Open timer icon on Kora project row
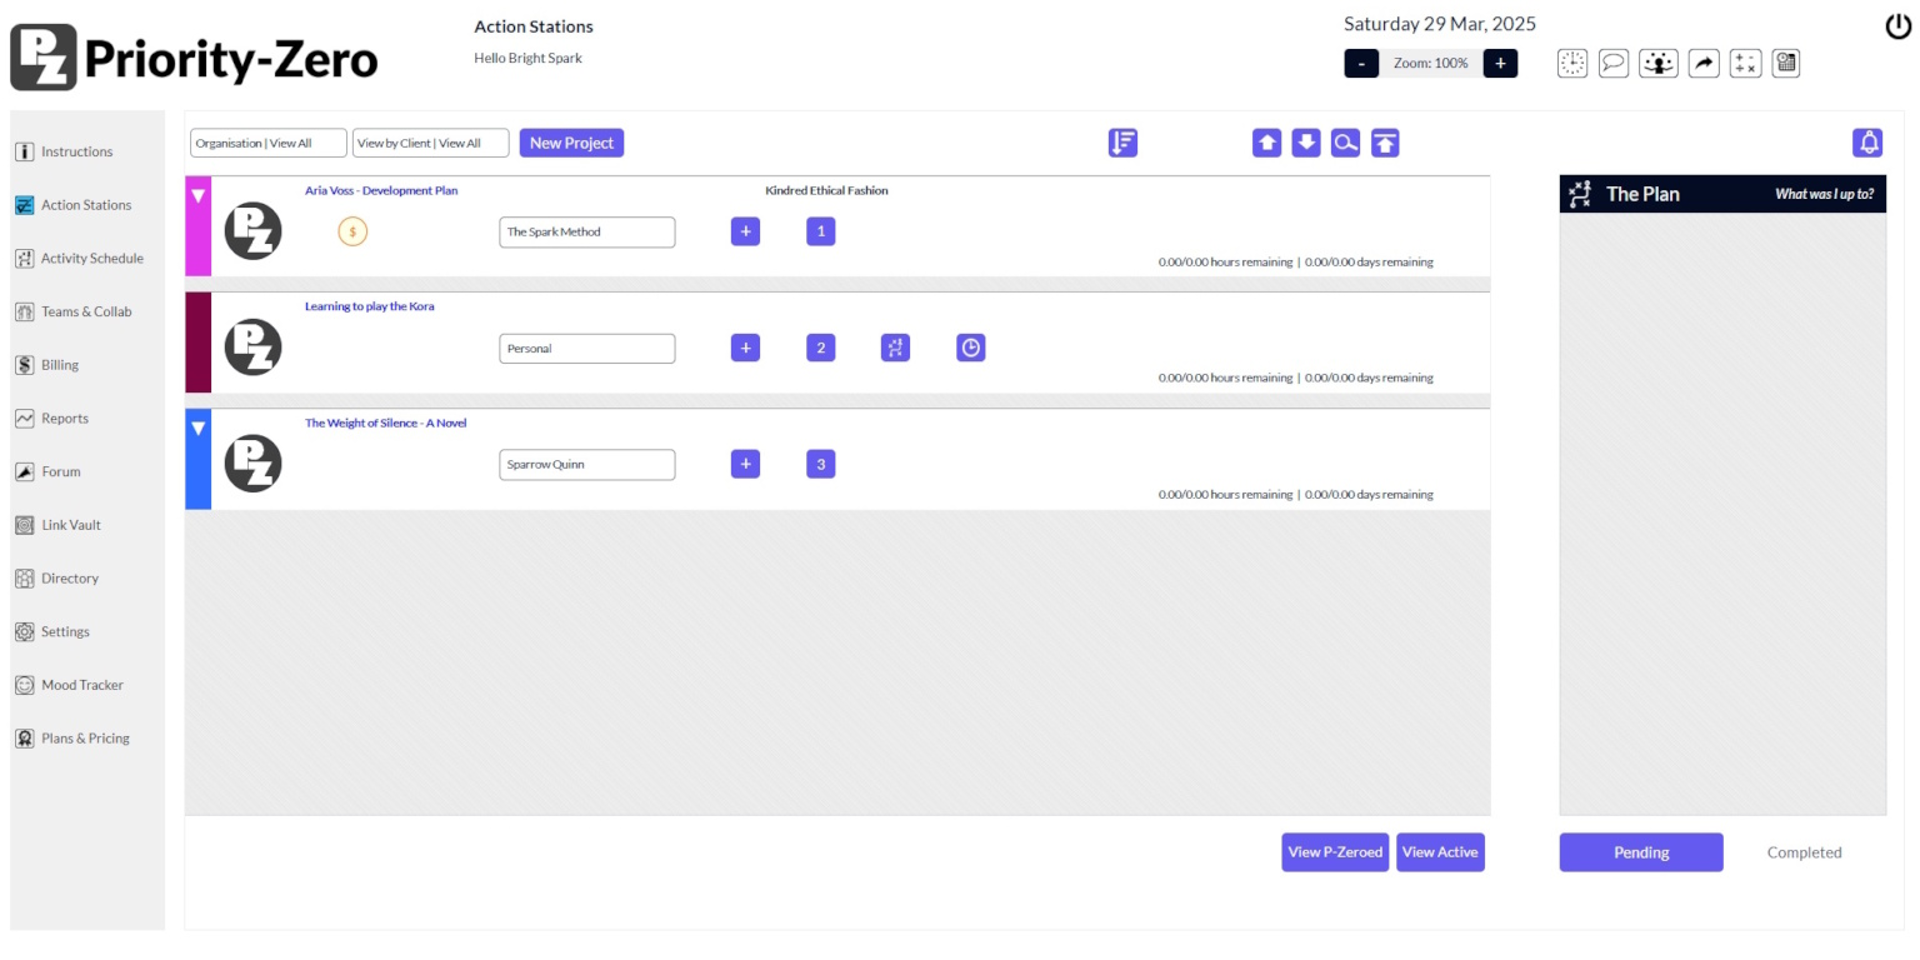1920x960 pixels. click(970, 348)
